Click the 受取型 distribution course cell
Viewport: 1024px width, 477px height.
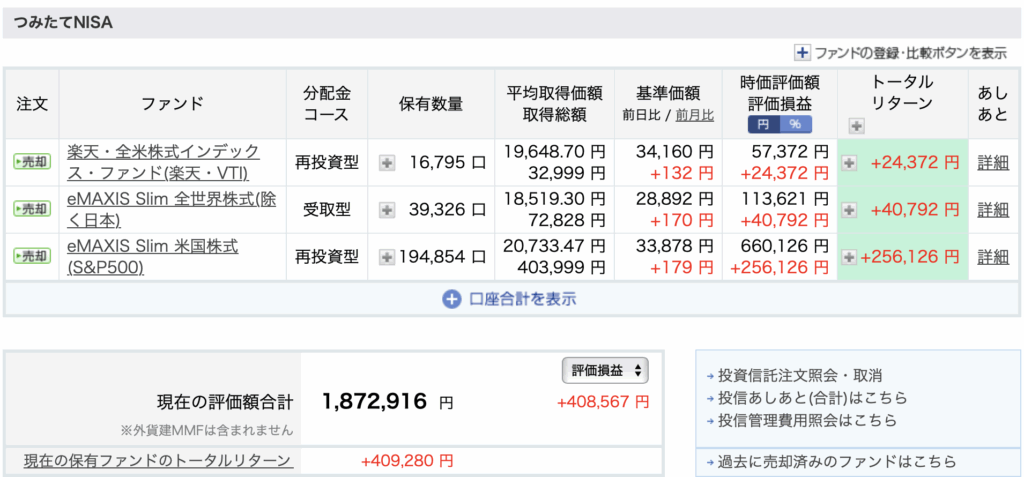(x=327, y=209)
